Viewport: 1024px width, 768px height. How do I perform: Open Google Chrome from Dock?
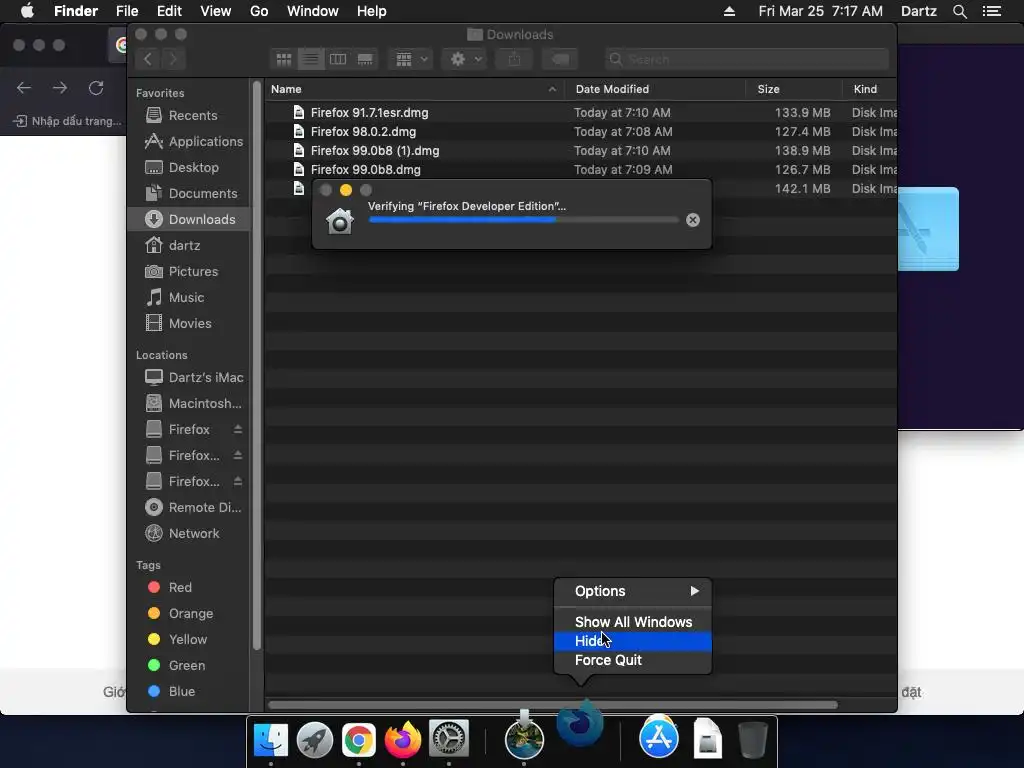tap(359, 740)
